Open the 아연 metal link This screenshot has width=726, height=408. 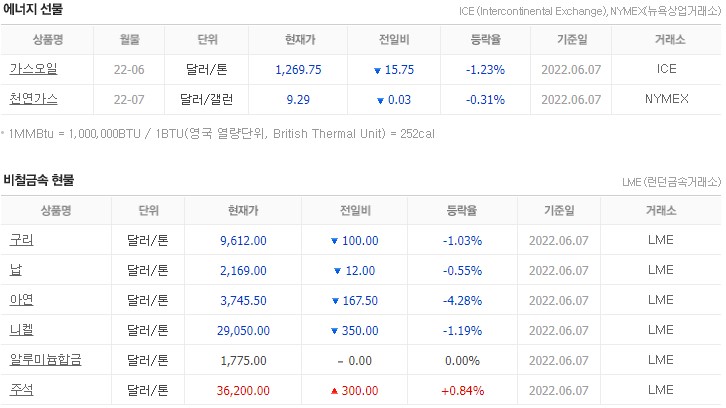[21, 300]
